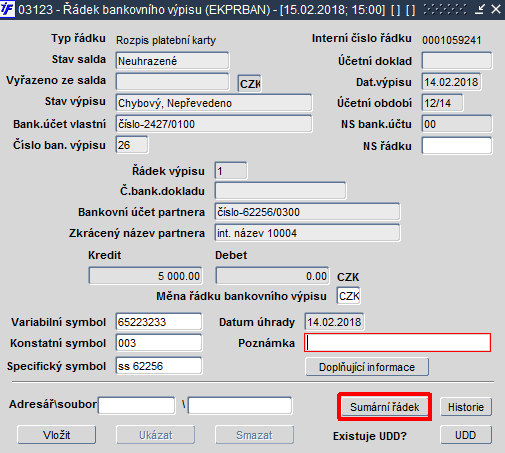Click the NS bank.účtu field 00
Viewport: 505px width, 453px height.
pyautogui.click(x=457, y=124)
